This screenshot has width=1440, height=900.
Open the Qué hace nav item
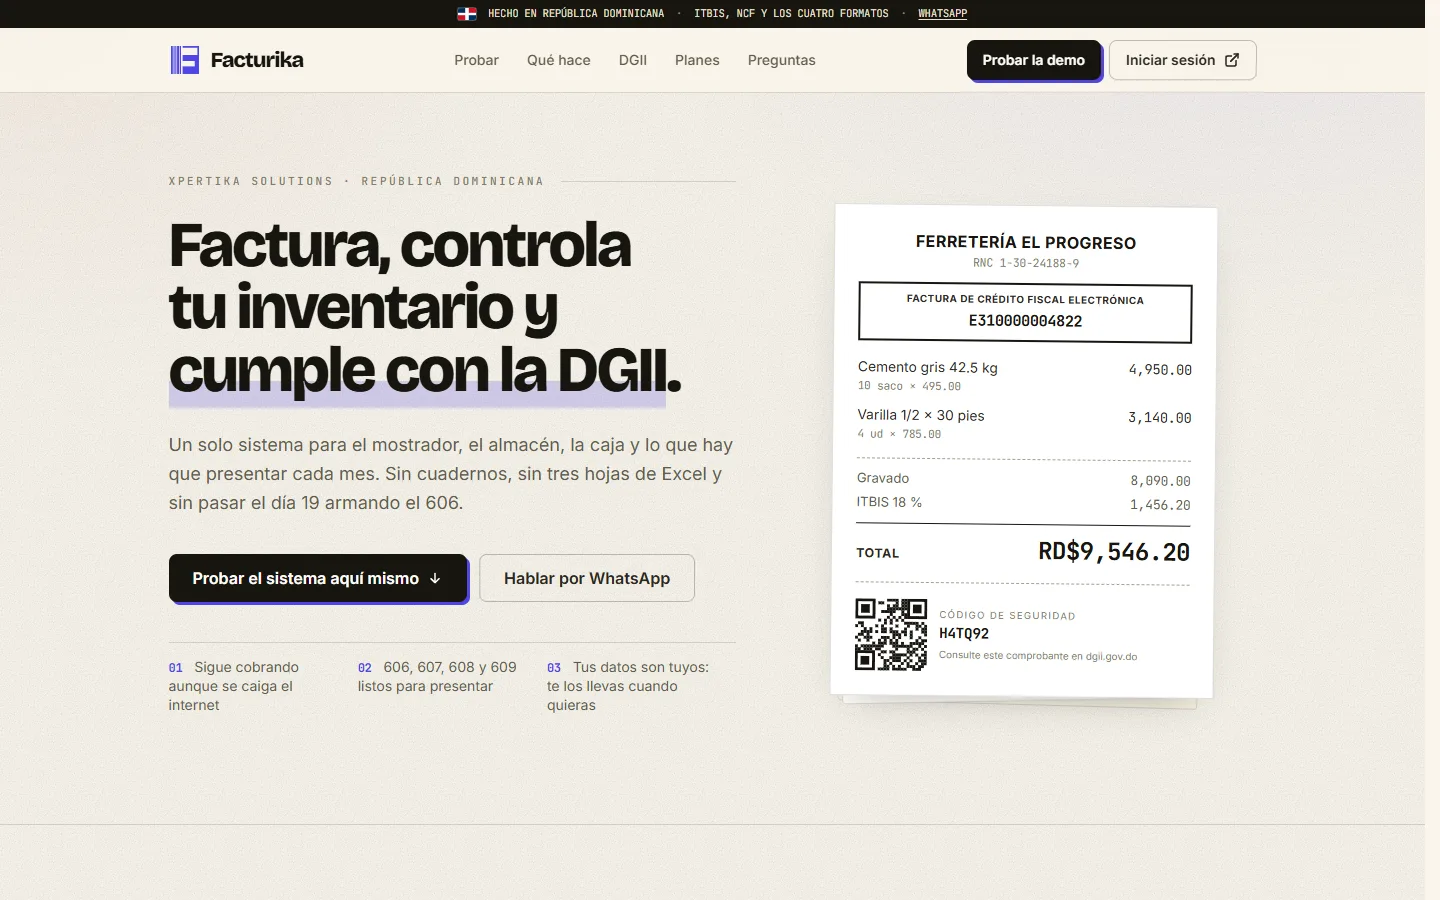point(559,60)
